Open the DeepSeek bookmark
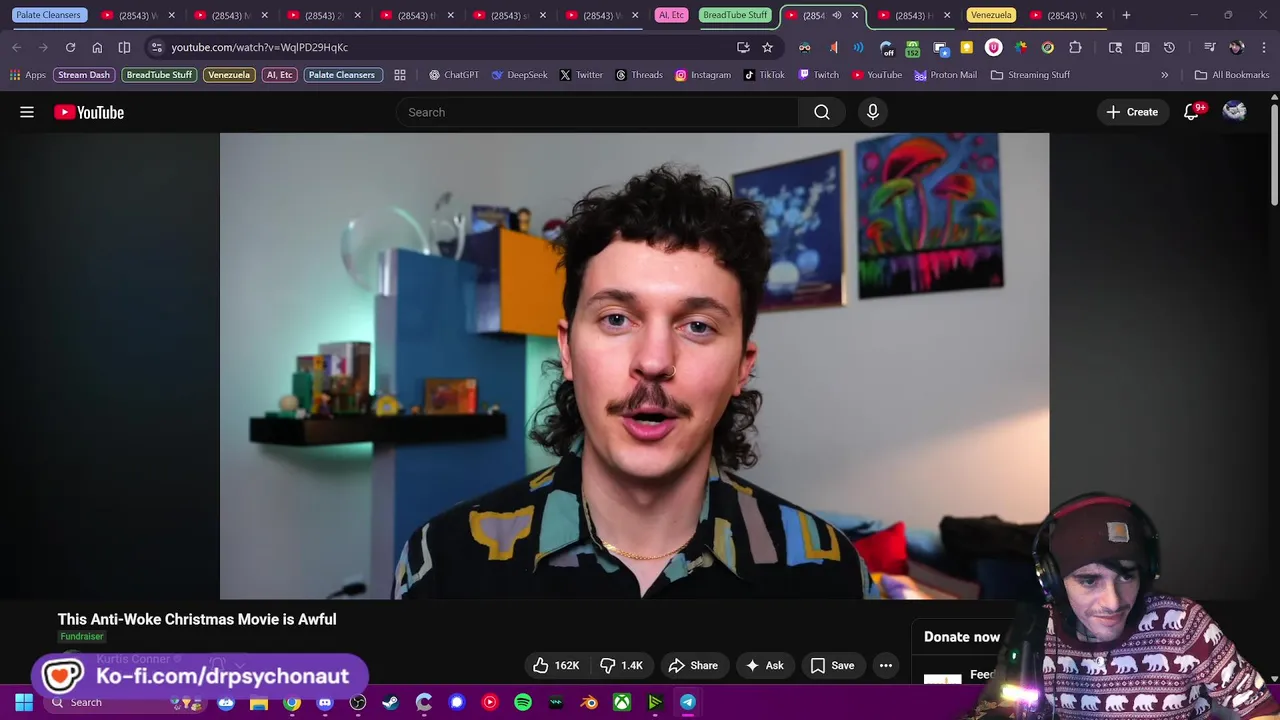1280x720 pixels. click(519, 75)
